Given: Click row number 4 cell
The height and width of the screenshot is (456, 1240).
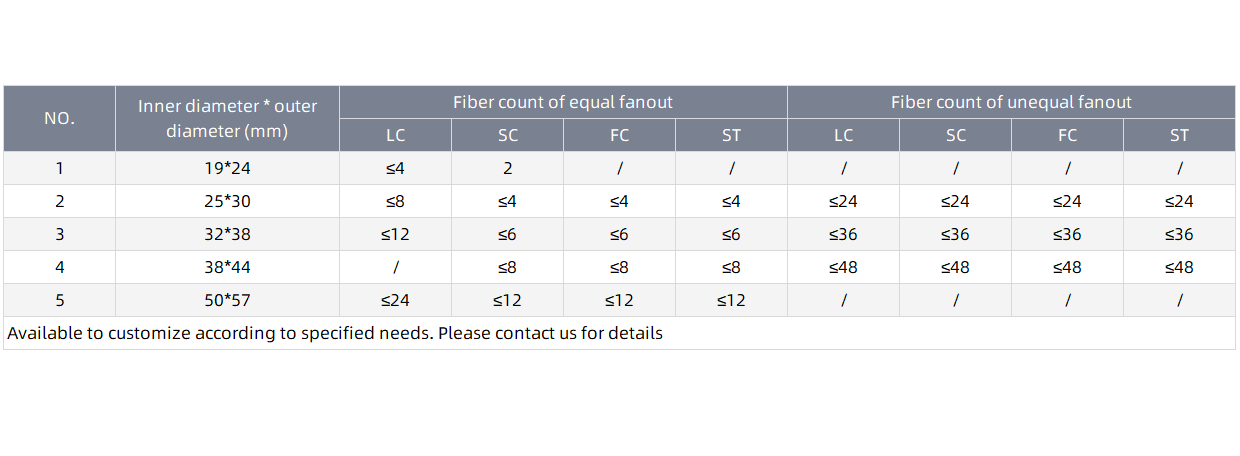Looking at the screenshot, I should click(60, 267).
